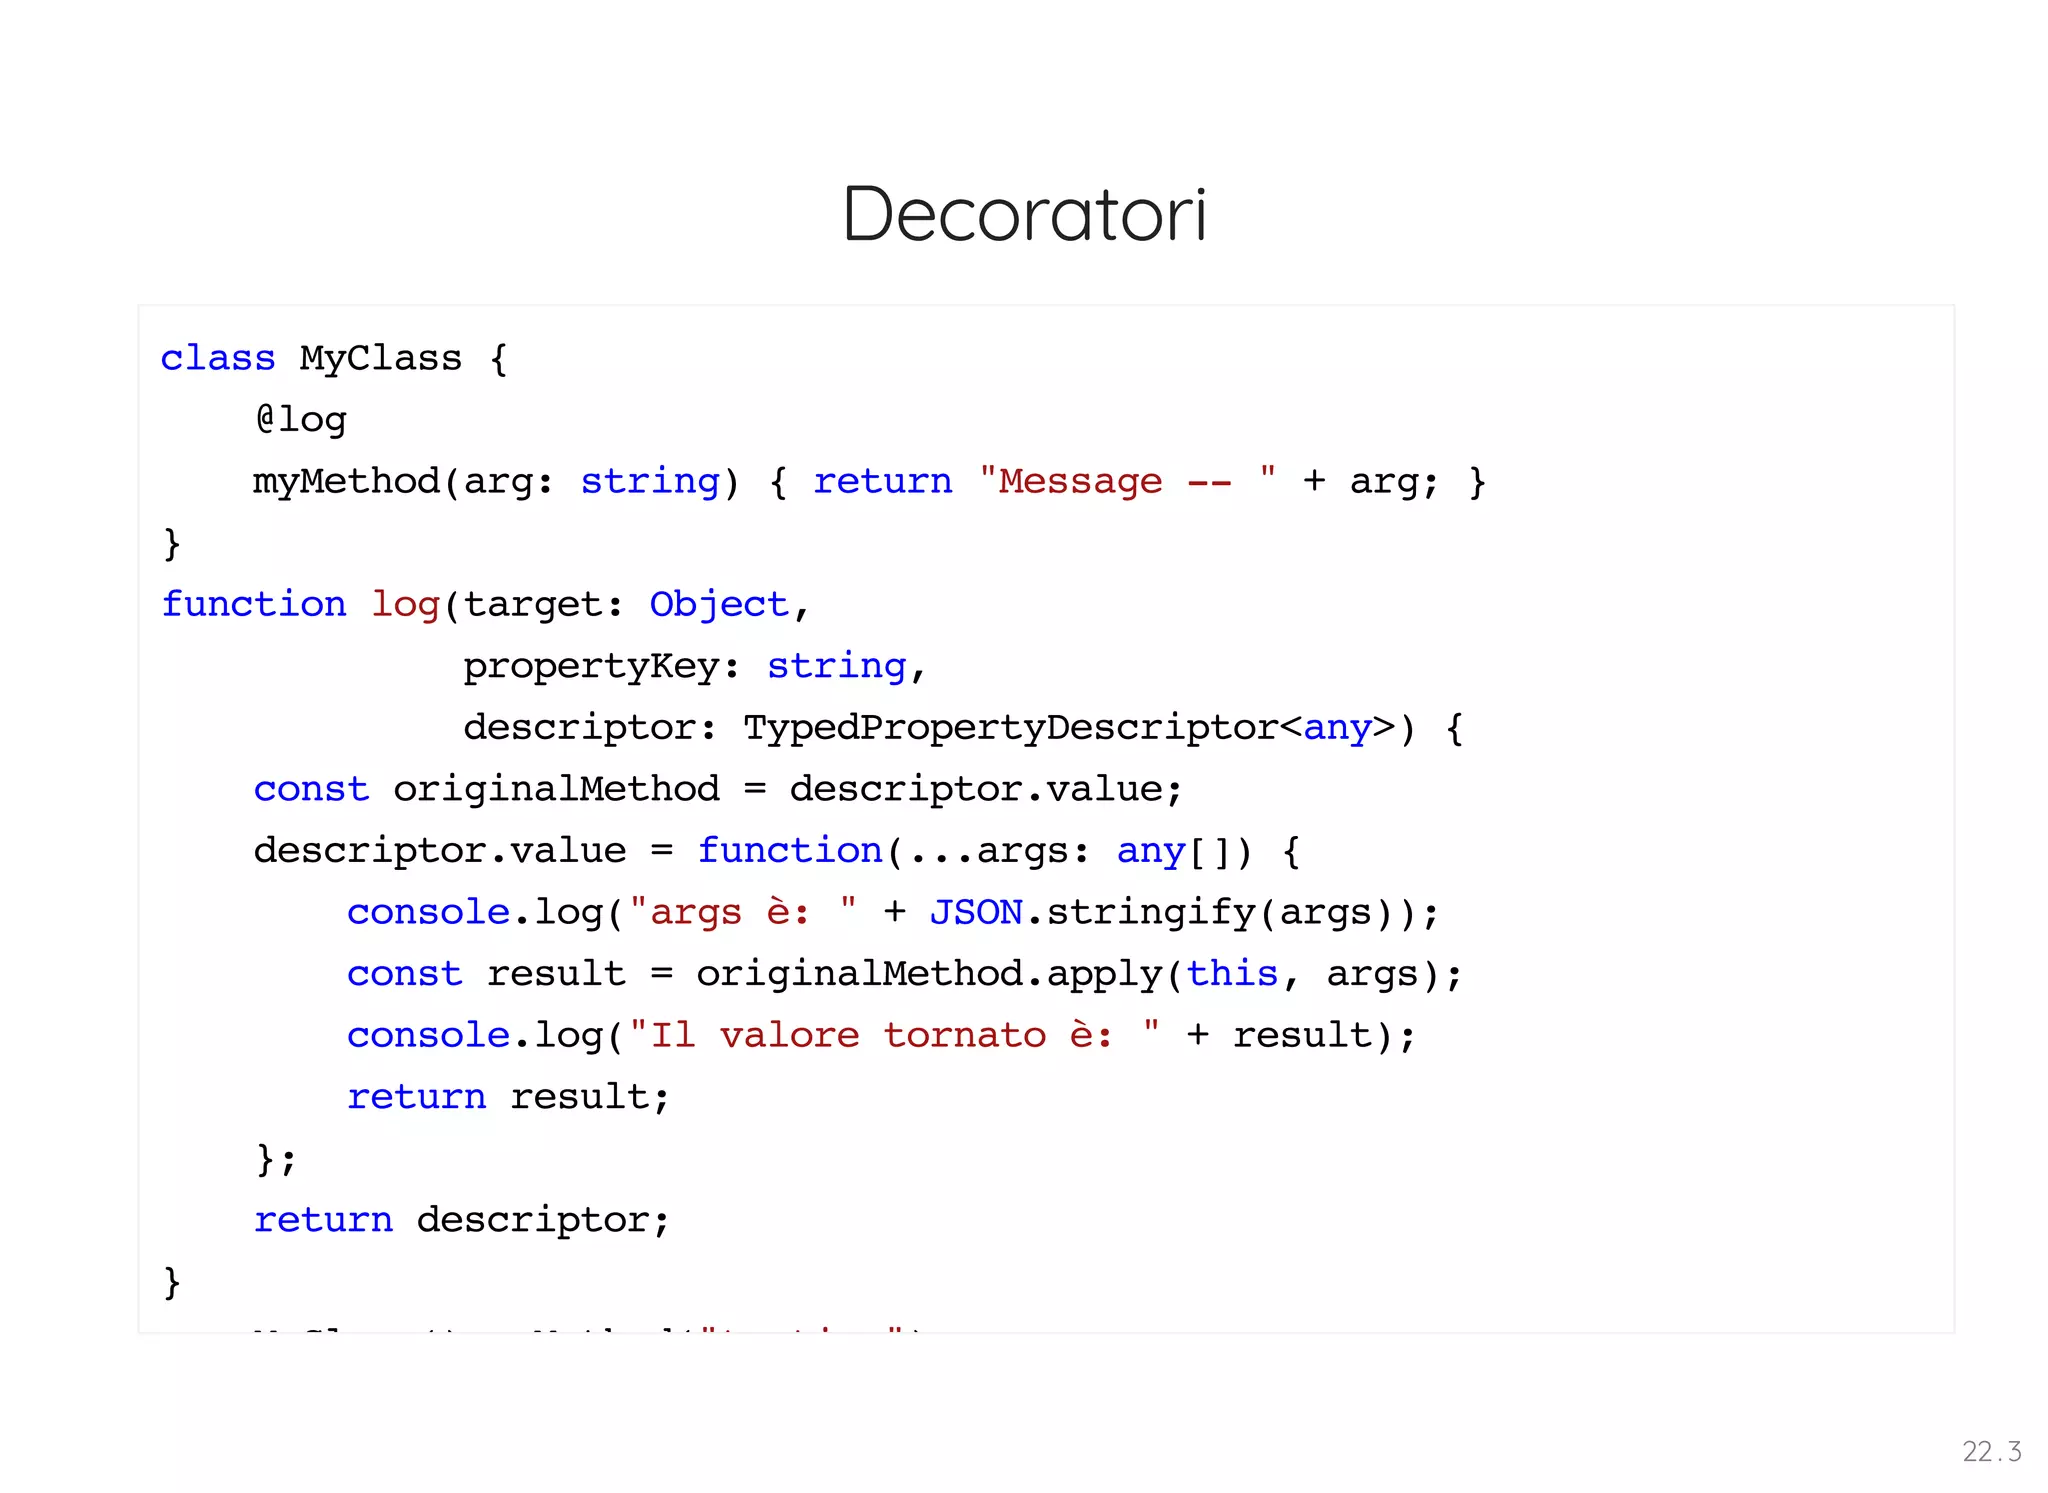Click the console.log "args è: " line
Viewport: 2048px width, 1493px height.
point(893,913)
